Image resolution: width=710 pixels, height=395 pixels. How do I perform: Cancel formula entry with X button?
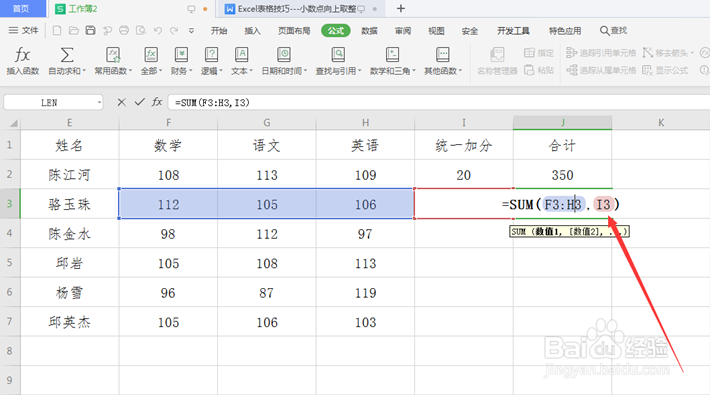pyautogui.click(x=121, y=102)
